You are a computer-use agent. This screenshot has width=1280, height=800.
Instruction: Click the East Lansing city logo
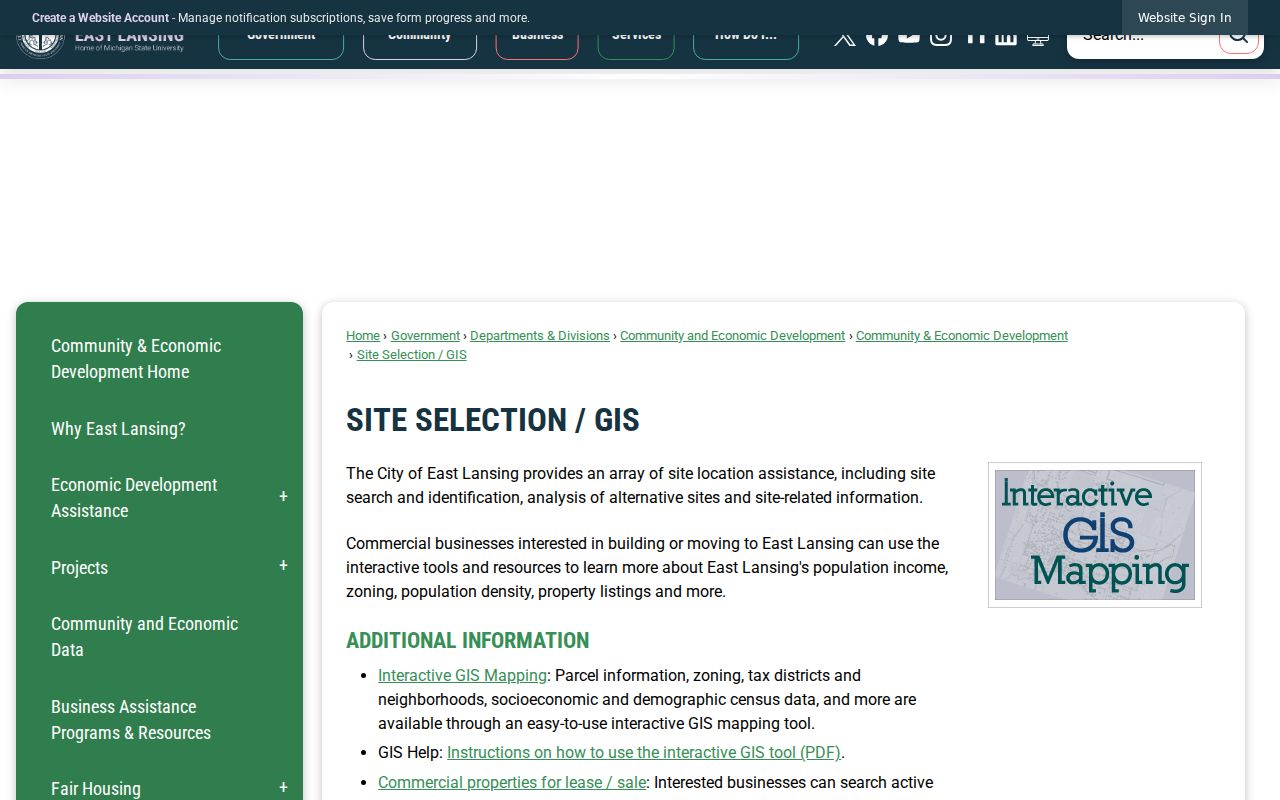100,46
